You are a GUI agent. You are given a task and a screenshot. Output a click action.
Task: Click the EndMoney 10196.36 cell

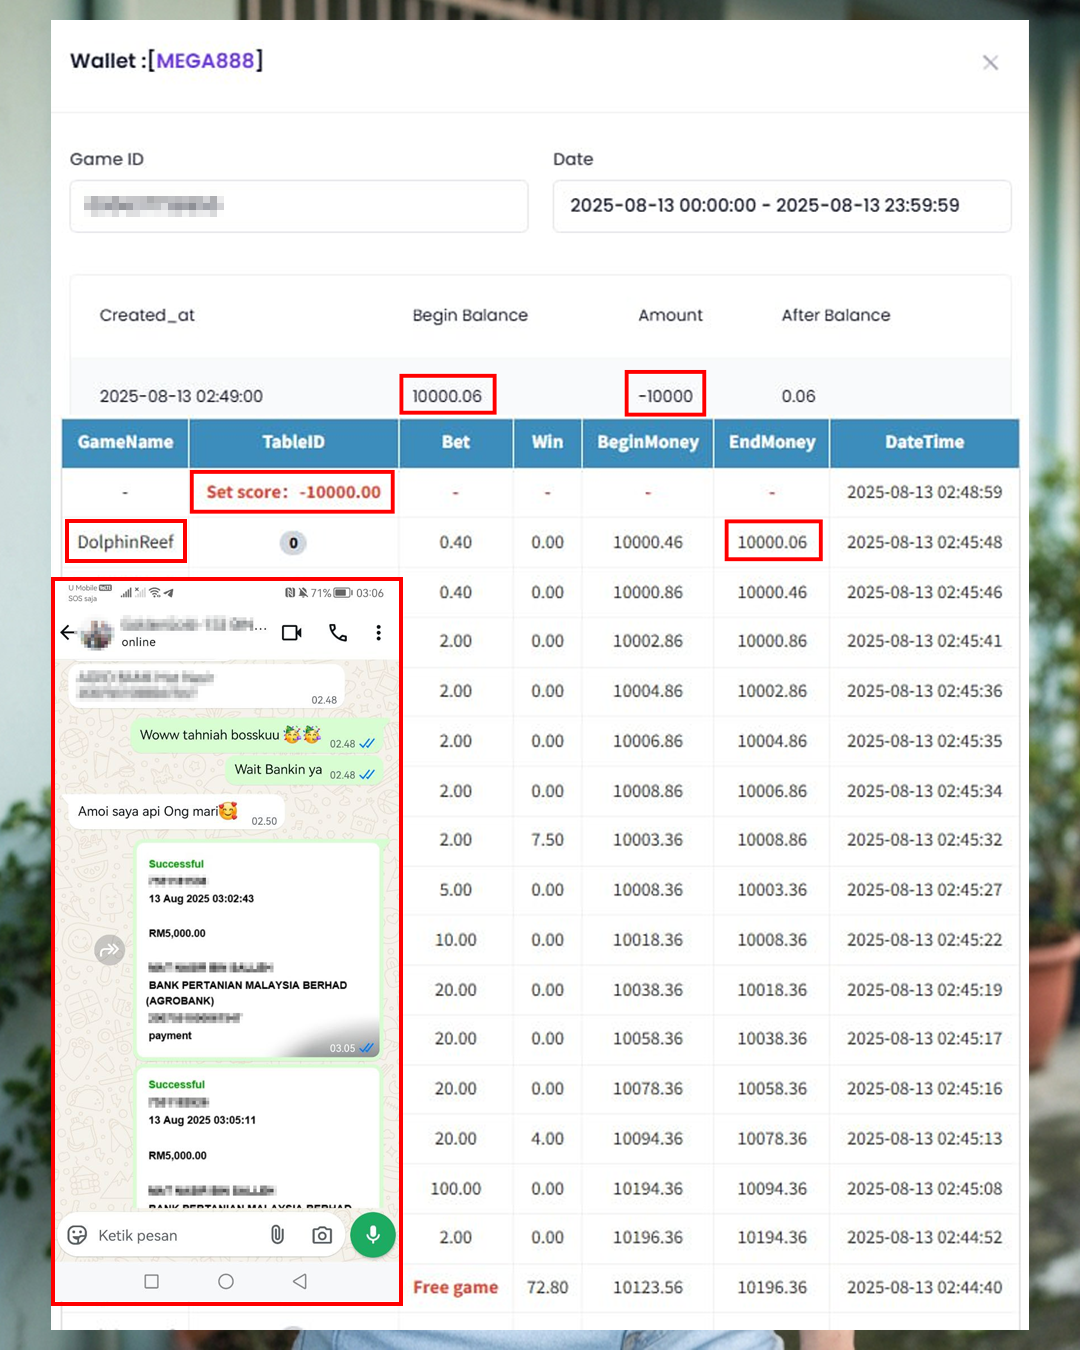pyautogui.click(x=772, y=1287)
